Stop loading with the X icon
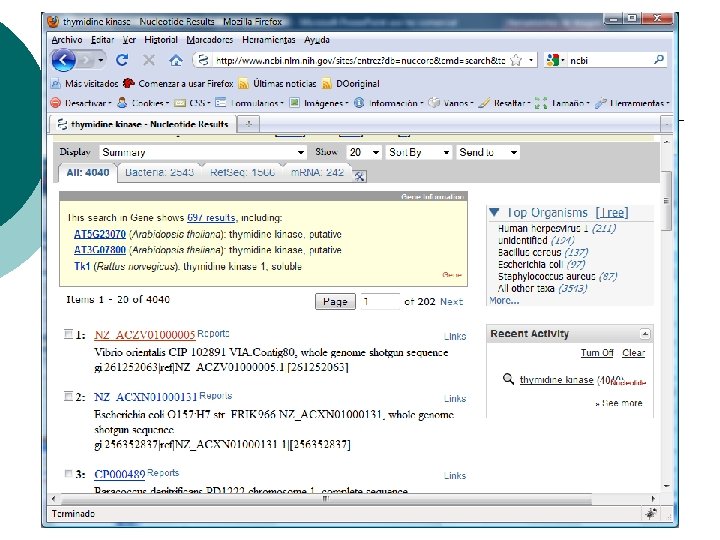The image size is (720, 540). 148,60
